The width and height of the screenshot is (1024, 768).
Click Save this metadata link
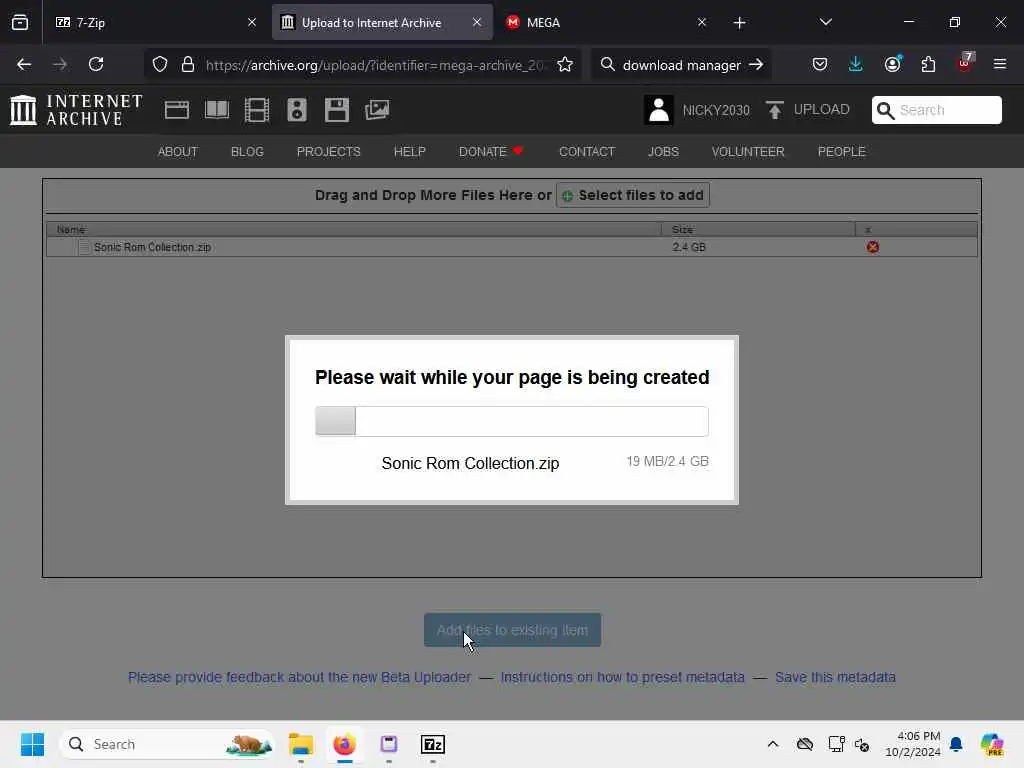coord(835,677)
